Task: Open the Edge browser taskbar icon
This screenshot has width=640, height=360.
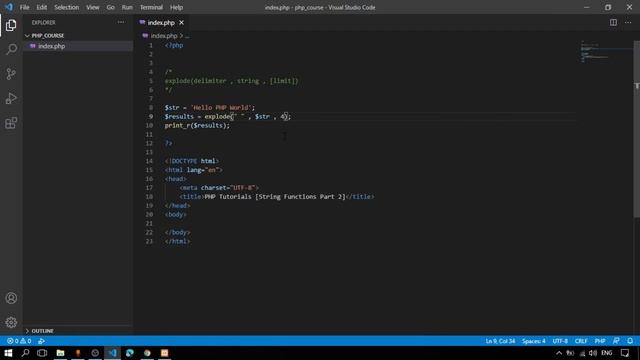Action: click(130, 353)
